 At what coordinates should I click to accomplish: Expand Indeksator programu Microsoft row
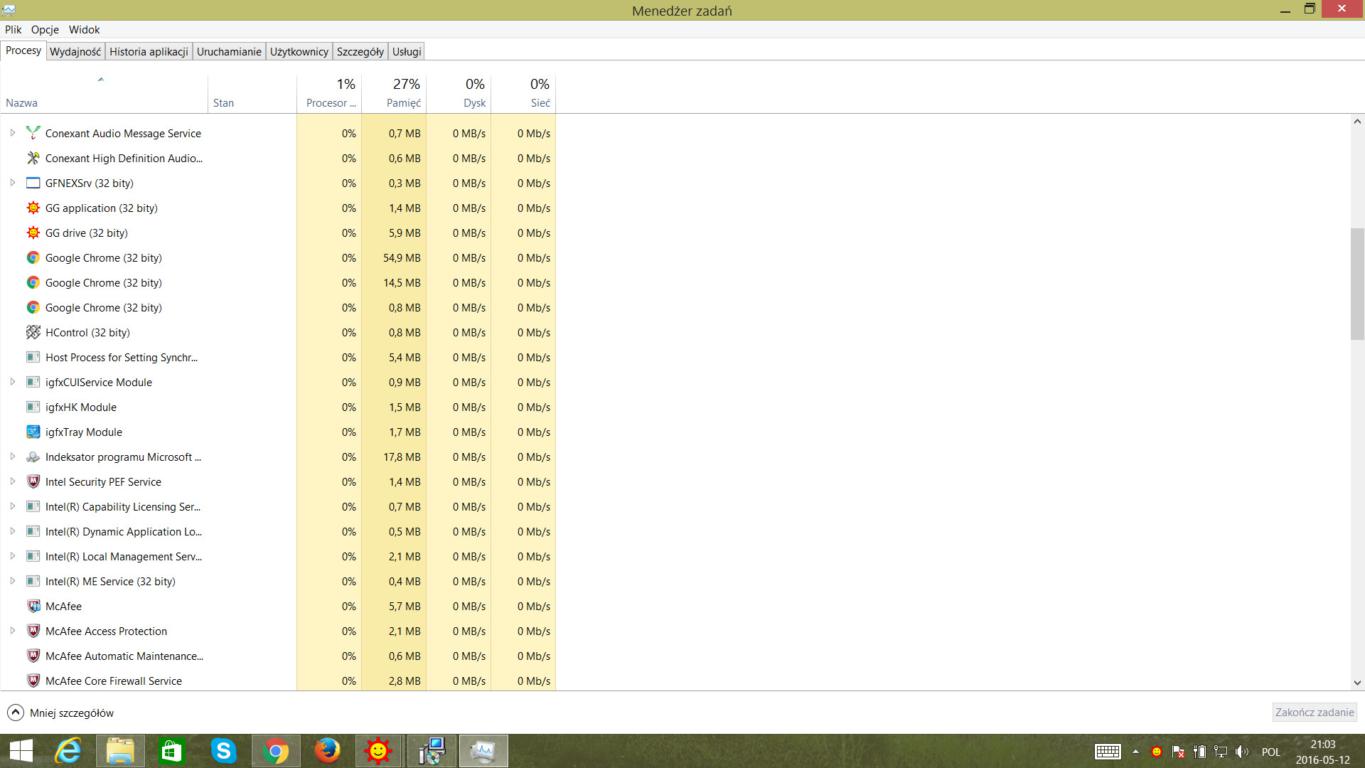(x=13, y=457)
